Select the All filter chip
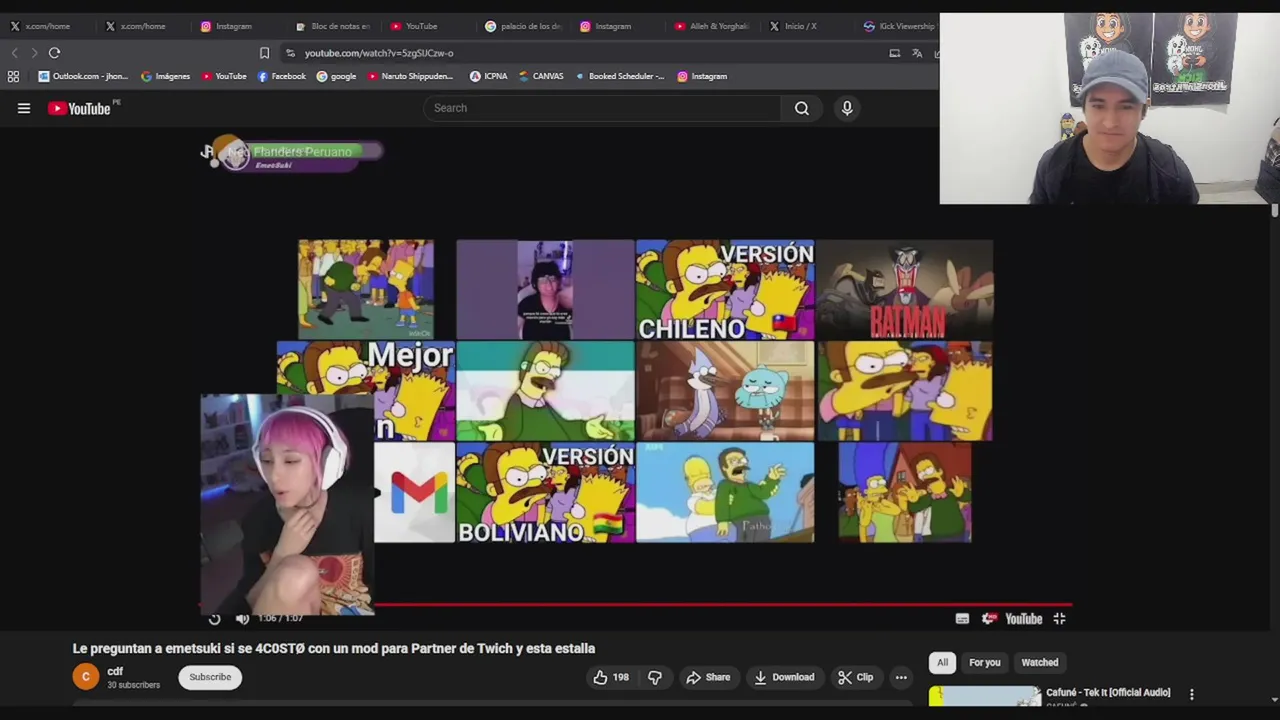 942,662
